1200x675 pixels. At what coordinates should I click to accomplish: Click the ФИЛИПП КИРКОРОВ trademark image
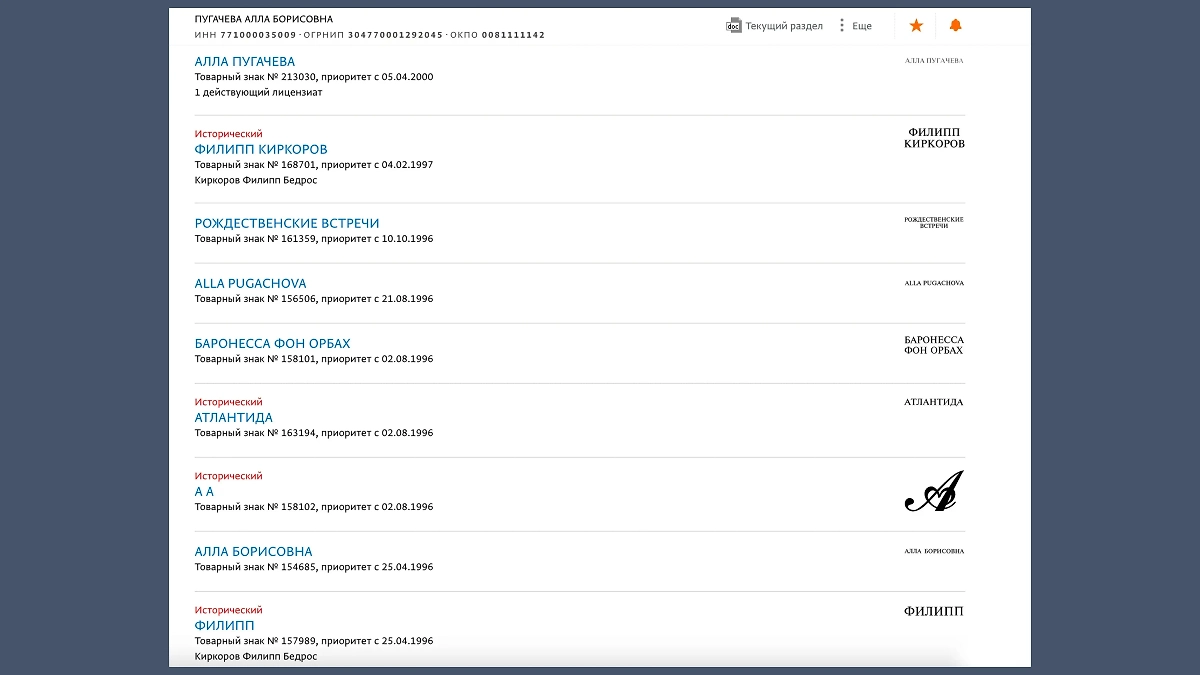click(x=934, y=138)
